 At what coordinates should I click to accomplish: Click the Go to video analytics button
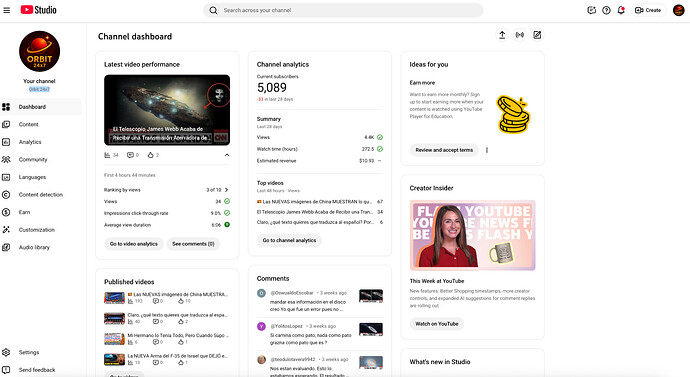click(x=134, y=244)
